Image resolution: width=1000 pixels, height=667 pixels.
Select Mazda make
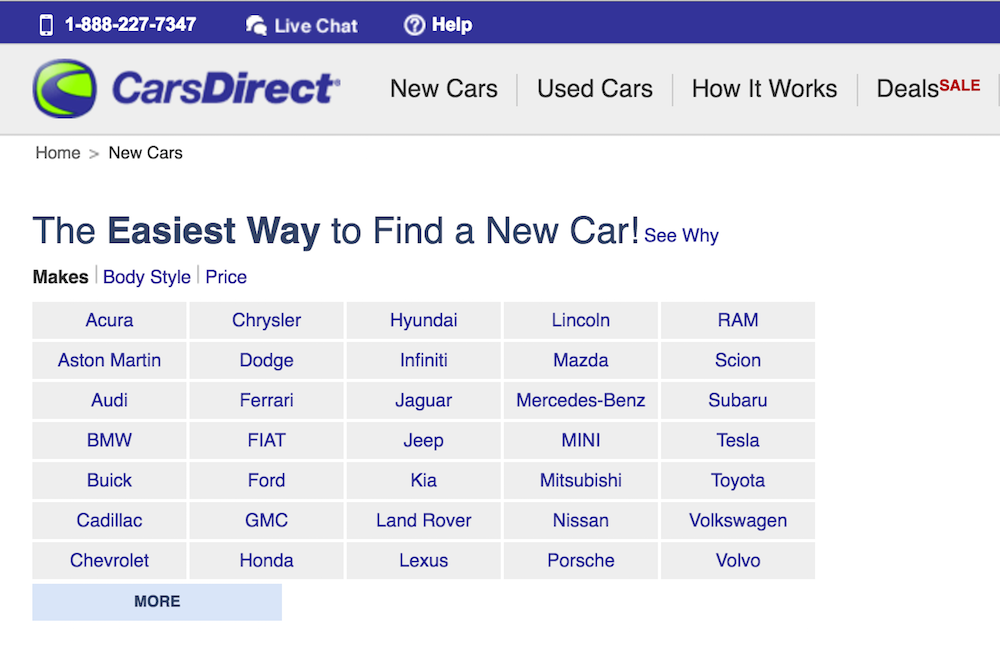(x=580, y=360)
